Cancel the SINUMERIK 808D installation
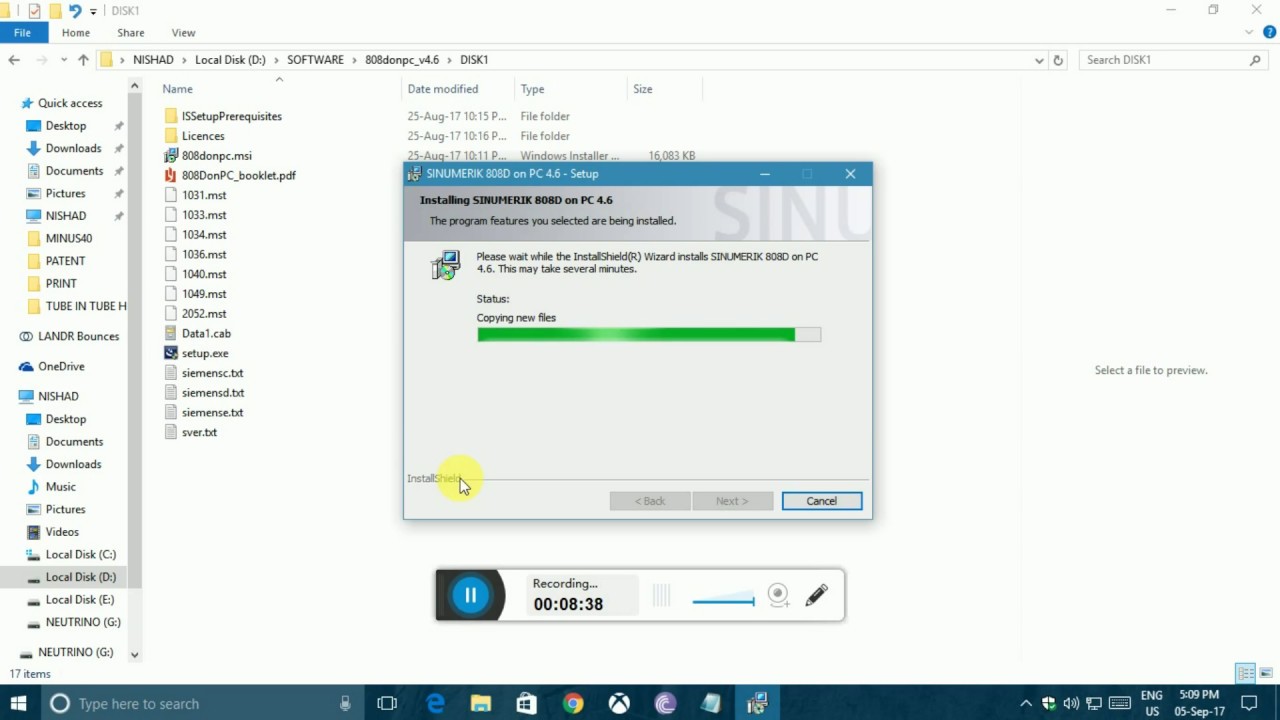The height and width of the screenshot is (720, 1280). [822, 501]
